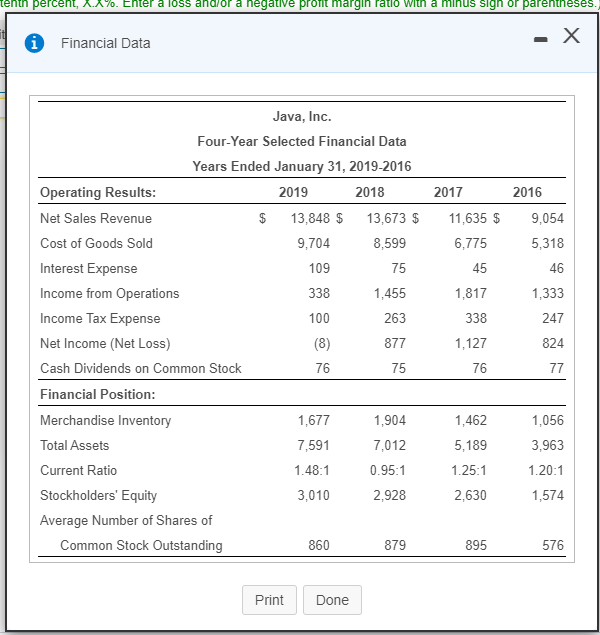Click the Done button

click(x=332, y=600)
